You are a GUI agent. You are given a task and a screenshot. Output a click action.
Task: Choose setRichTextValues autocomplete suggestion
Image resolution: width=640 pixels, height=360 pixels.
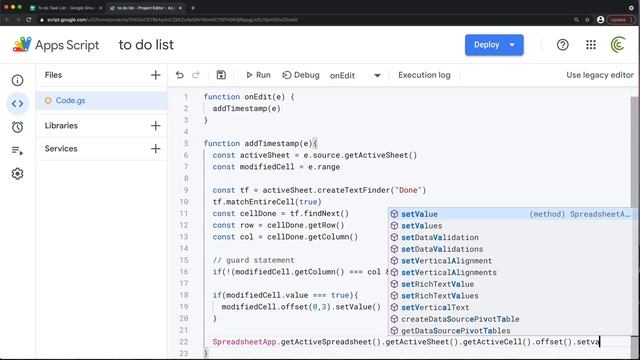click(512, 296)
